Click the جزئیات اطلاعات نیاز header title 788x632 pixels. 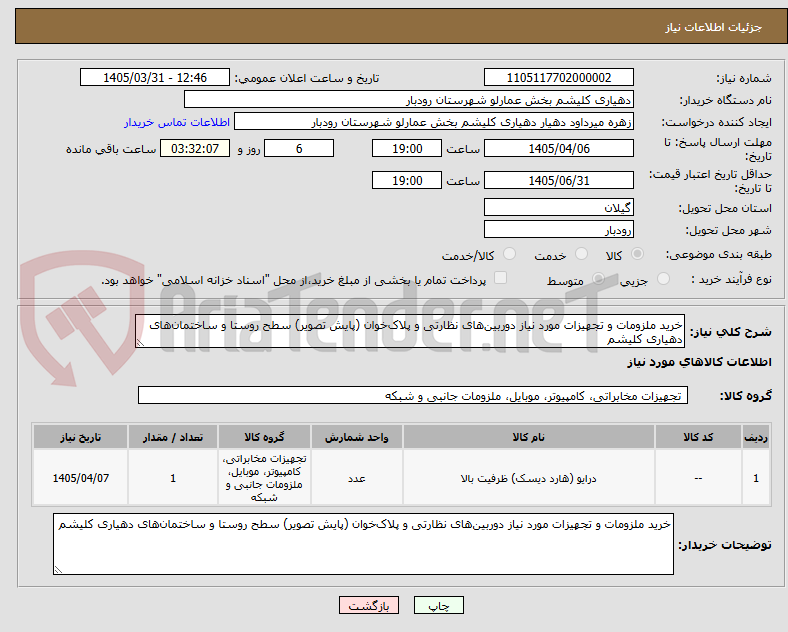point(714,27)
